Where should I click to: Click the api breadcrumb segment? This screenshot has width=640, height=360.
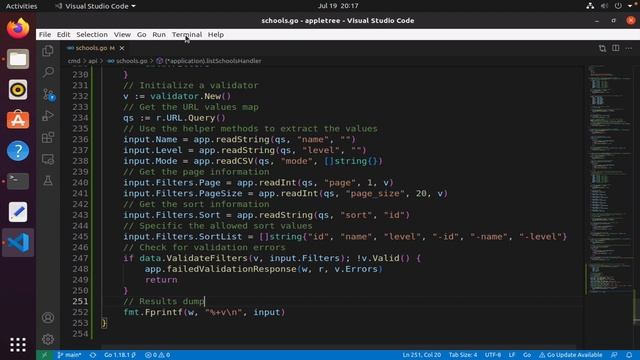(93, 61)
